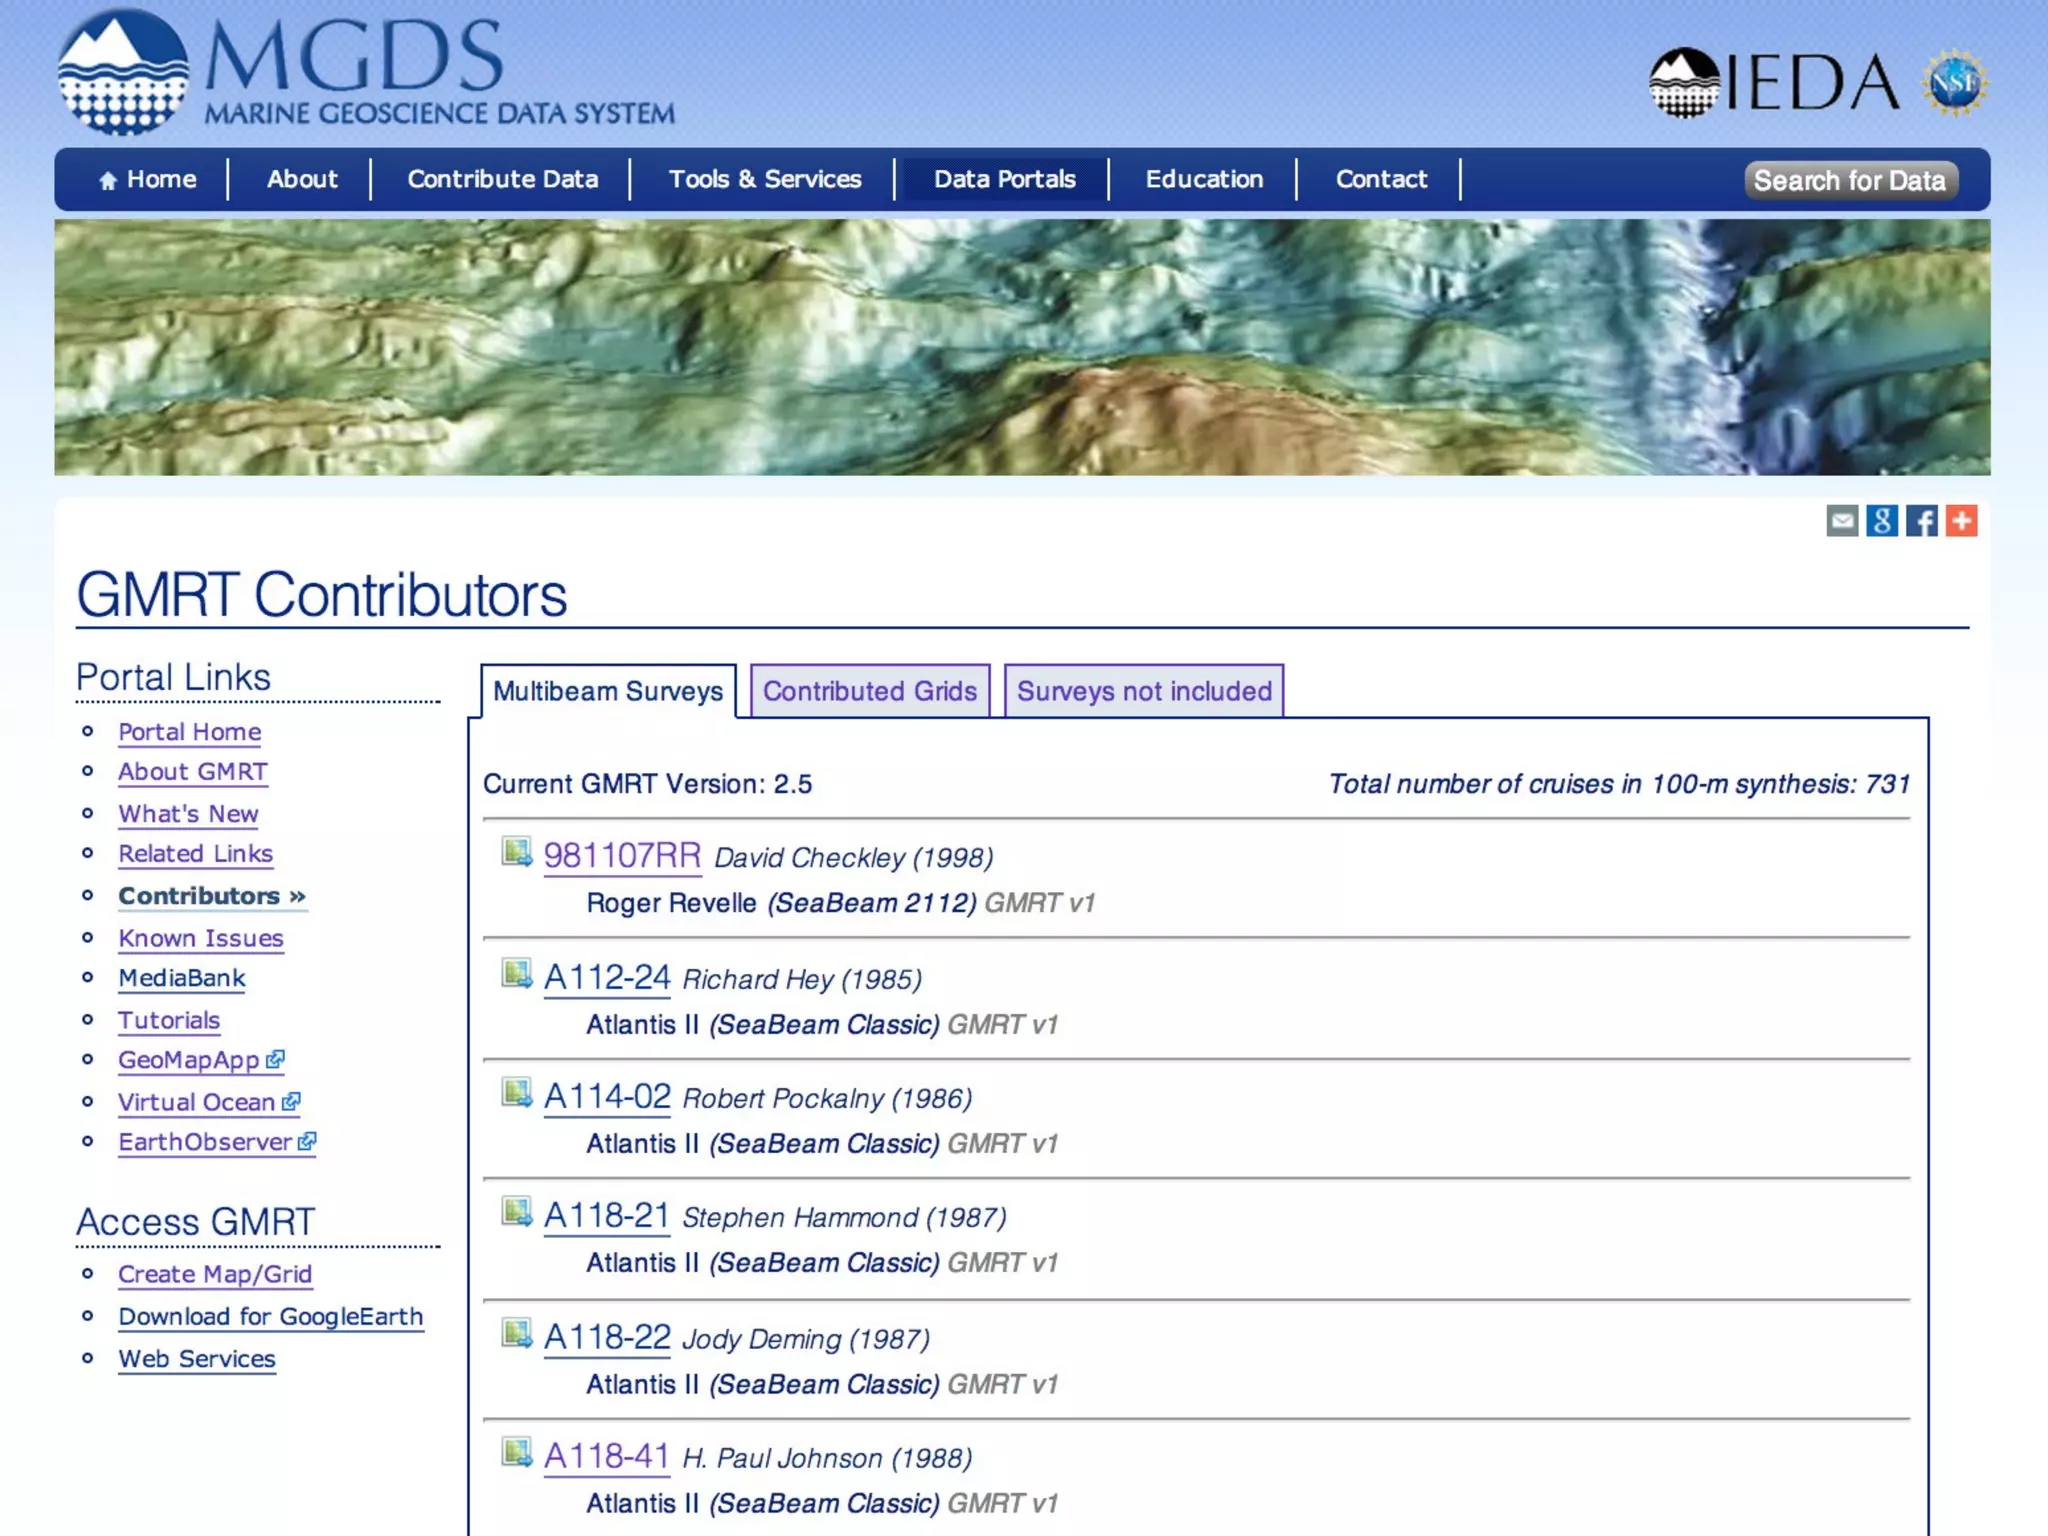Click map icon beside cruise A114-02
2048x1536 pixels.
pyautogui.click(x=516, y=1093)
